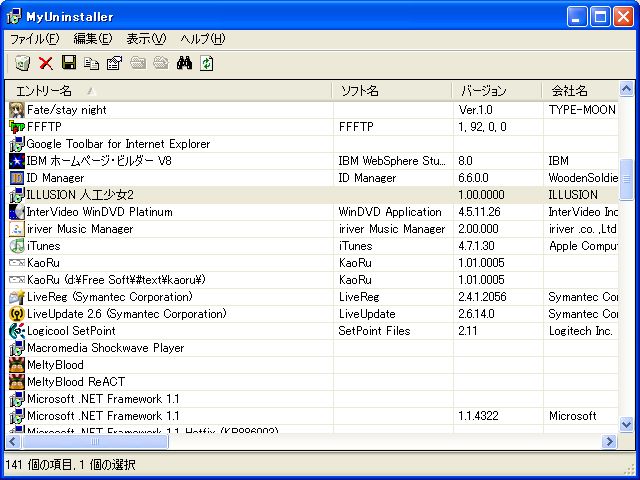Click the IBM WebSphere Stu... software name cell
Image resolution: width=640 pixels, height=480 pixels.
tap(392, 161)
